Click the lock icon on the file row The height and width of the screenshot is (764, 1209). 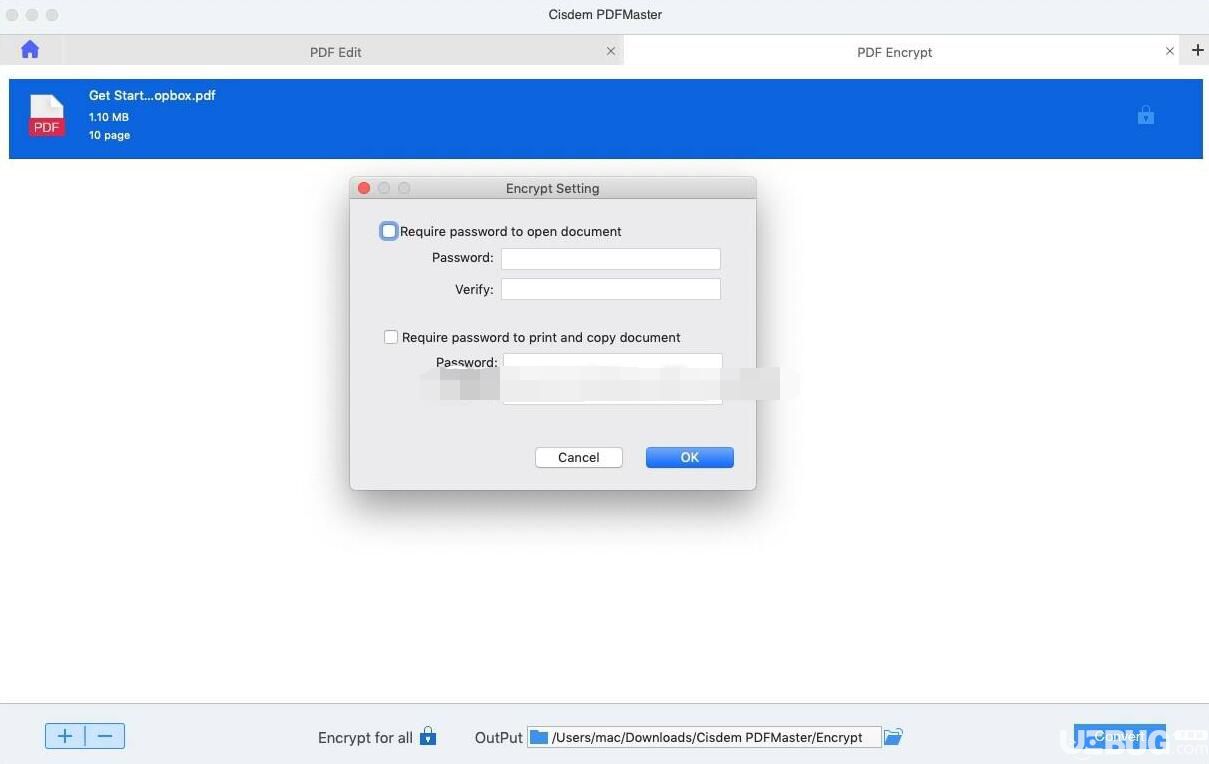(1146, 115)
